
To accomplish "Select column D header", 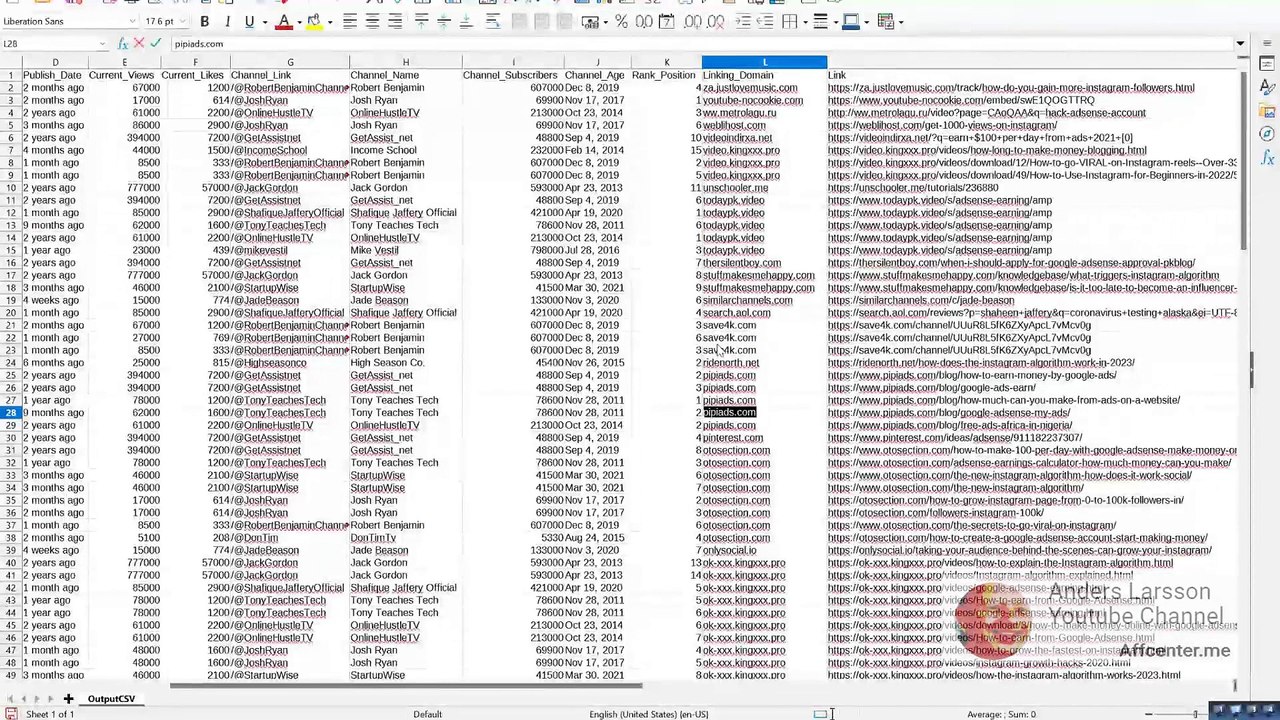I will coord(55,63).
